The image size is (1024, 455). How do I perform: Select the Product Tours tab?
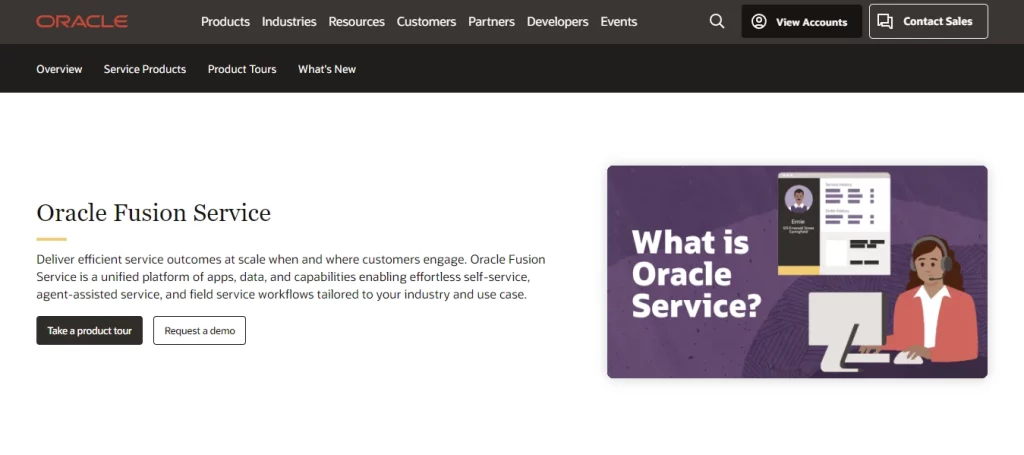click(242, 69)
